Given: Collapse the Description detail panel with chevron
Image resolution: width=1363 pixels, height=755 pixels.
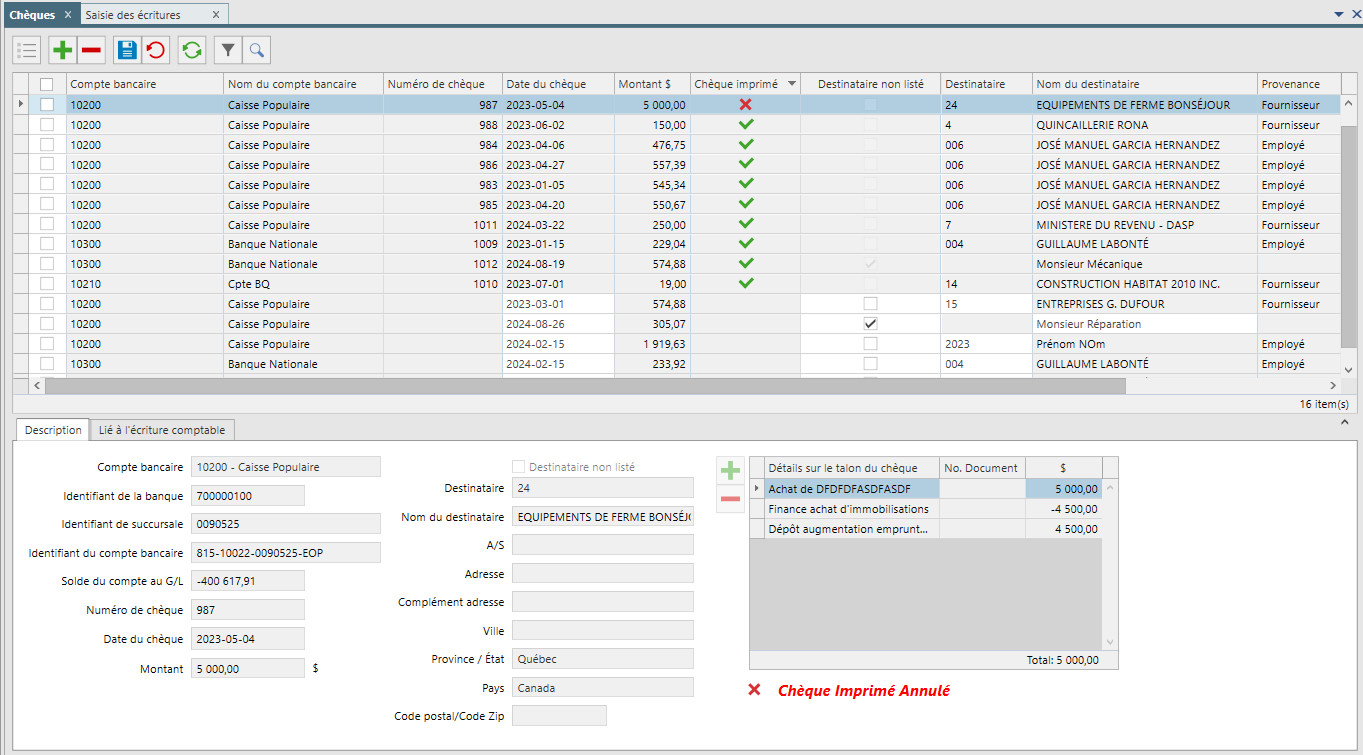Looking at the screenshot, I should [x=1343, y=424].
